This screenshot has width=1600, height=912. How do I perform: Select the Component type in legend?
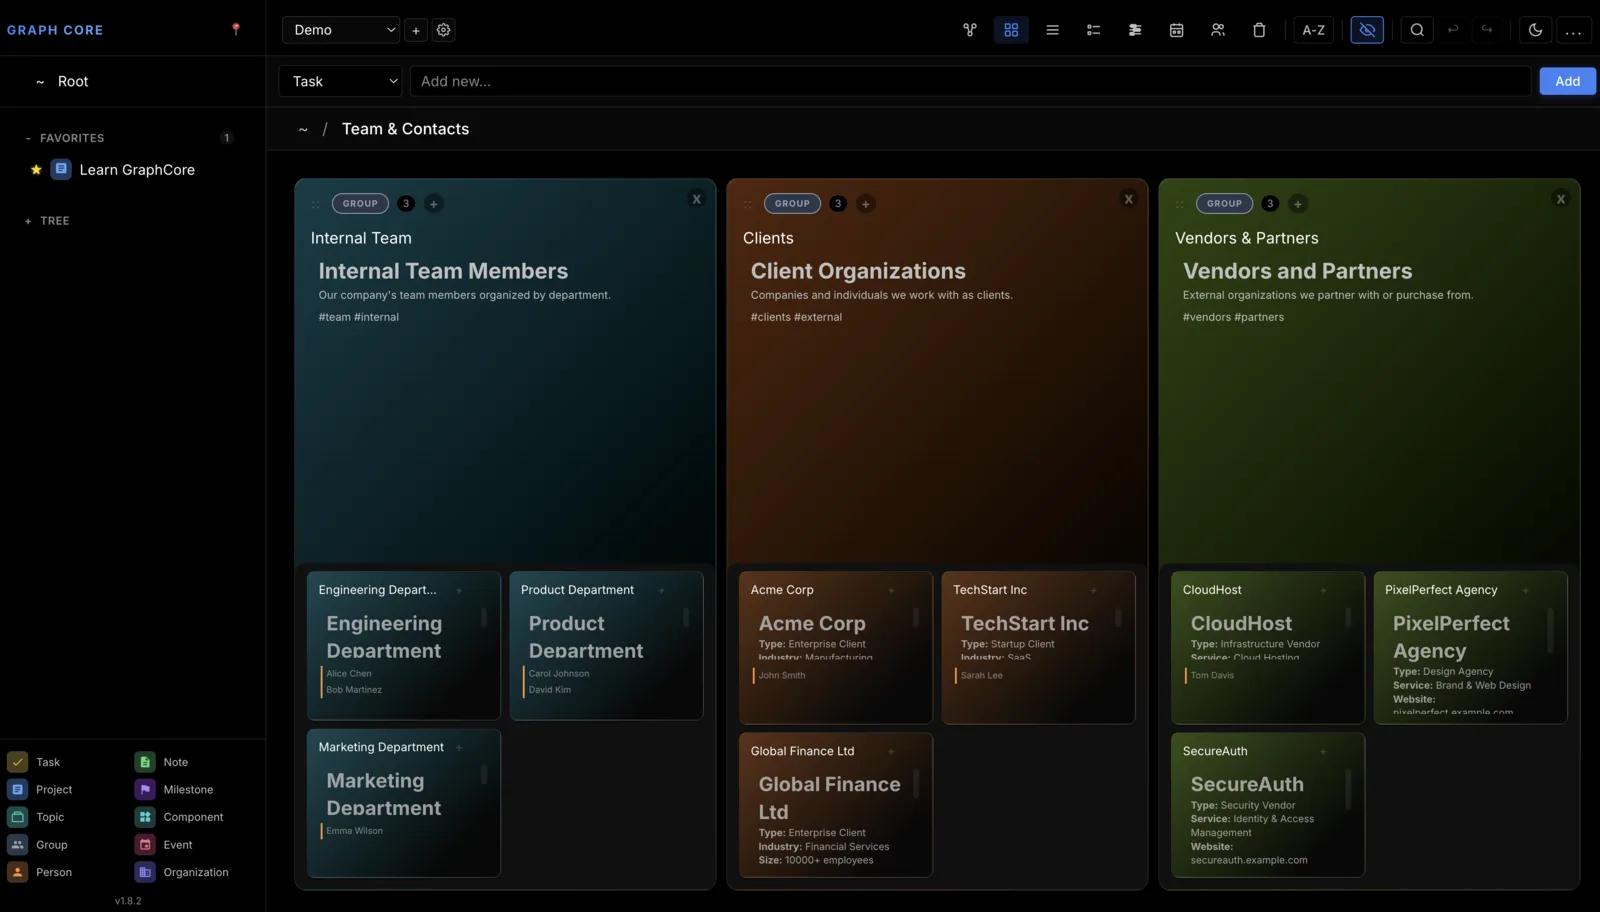click(x=180, y=817)
